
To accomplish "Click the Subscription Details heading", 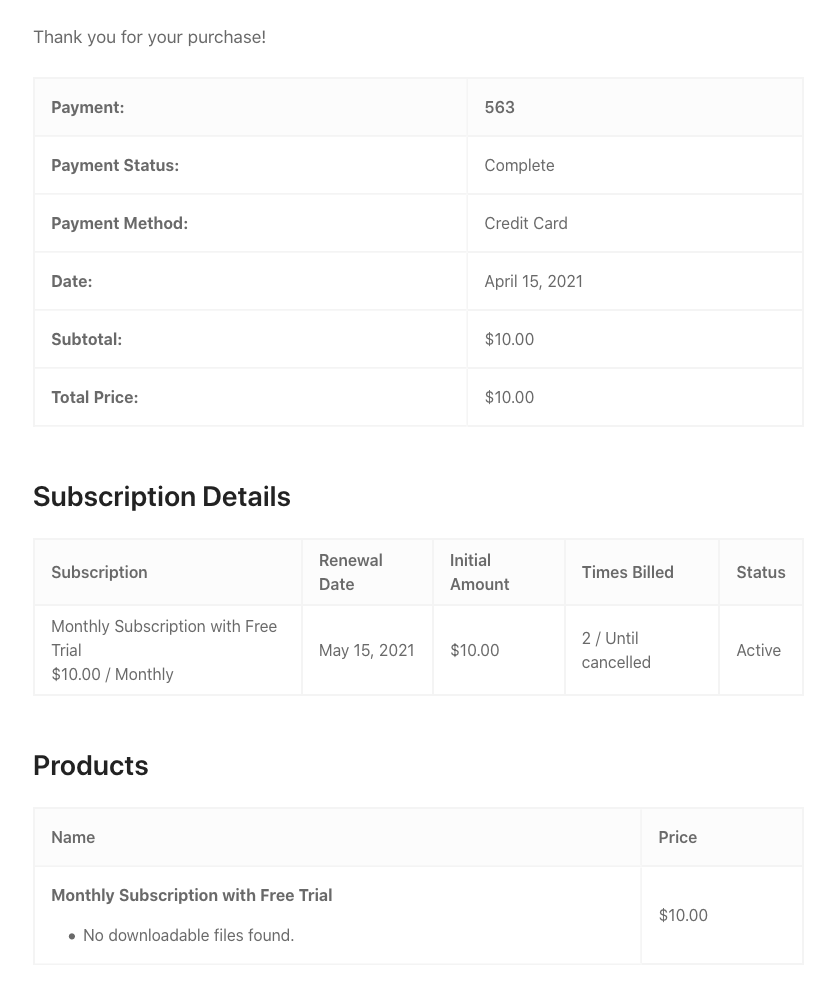I will pyautogui.click(x=162, y=497).
